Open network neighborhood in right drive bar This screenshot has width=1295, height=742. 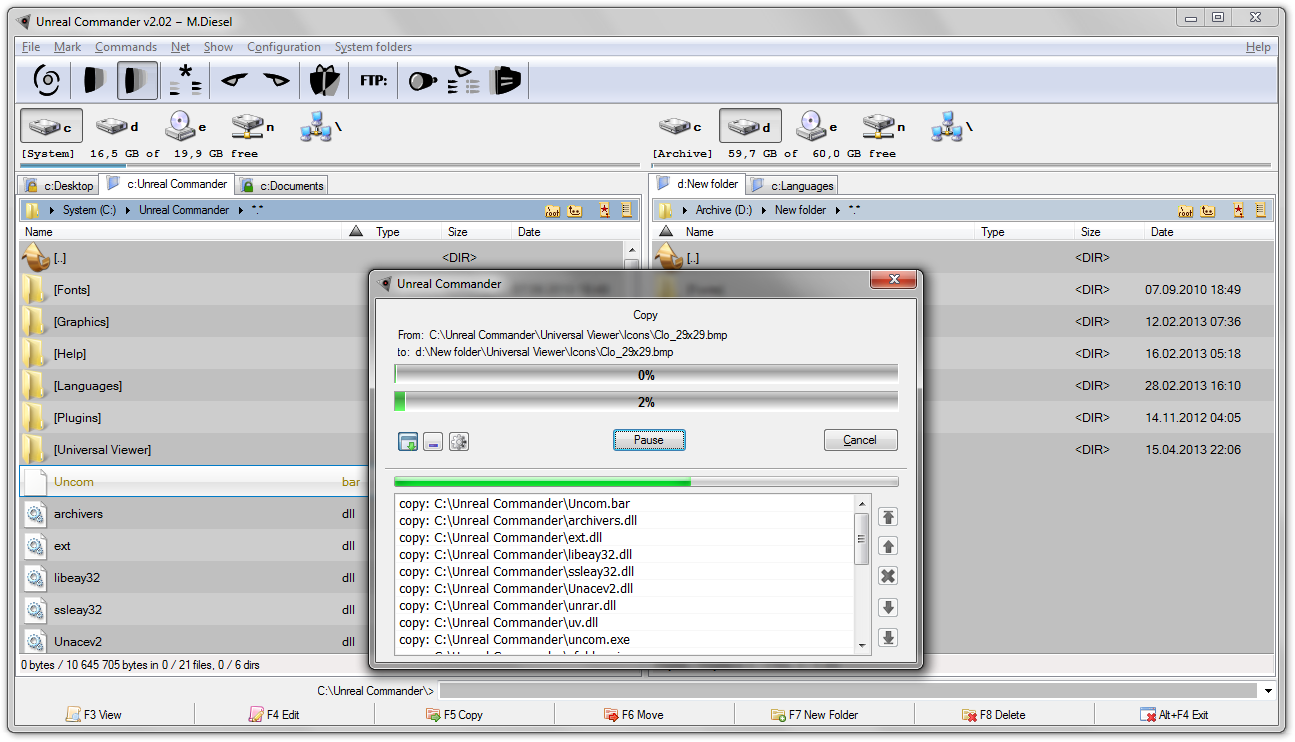click(x=951, y=126)
